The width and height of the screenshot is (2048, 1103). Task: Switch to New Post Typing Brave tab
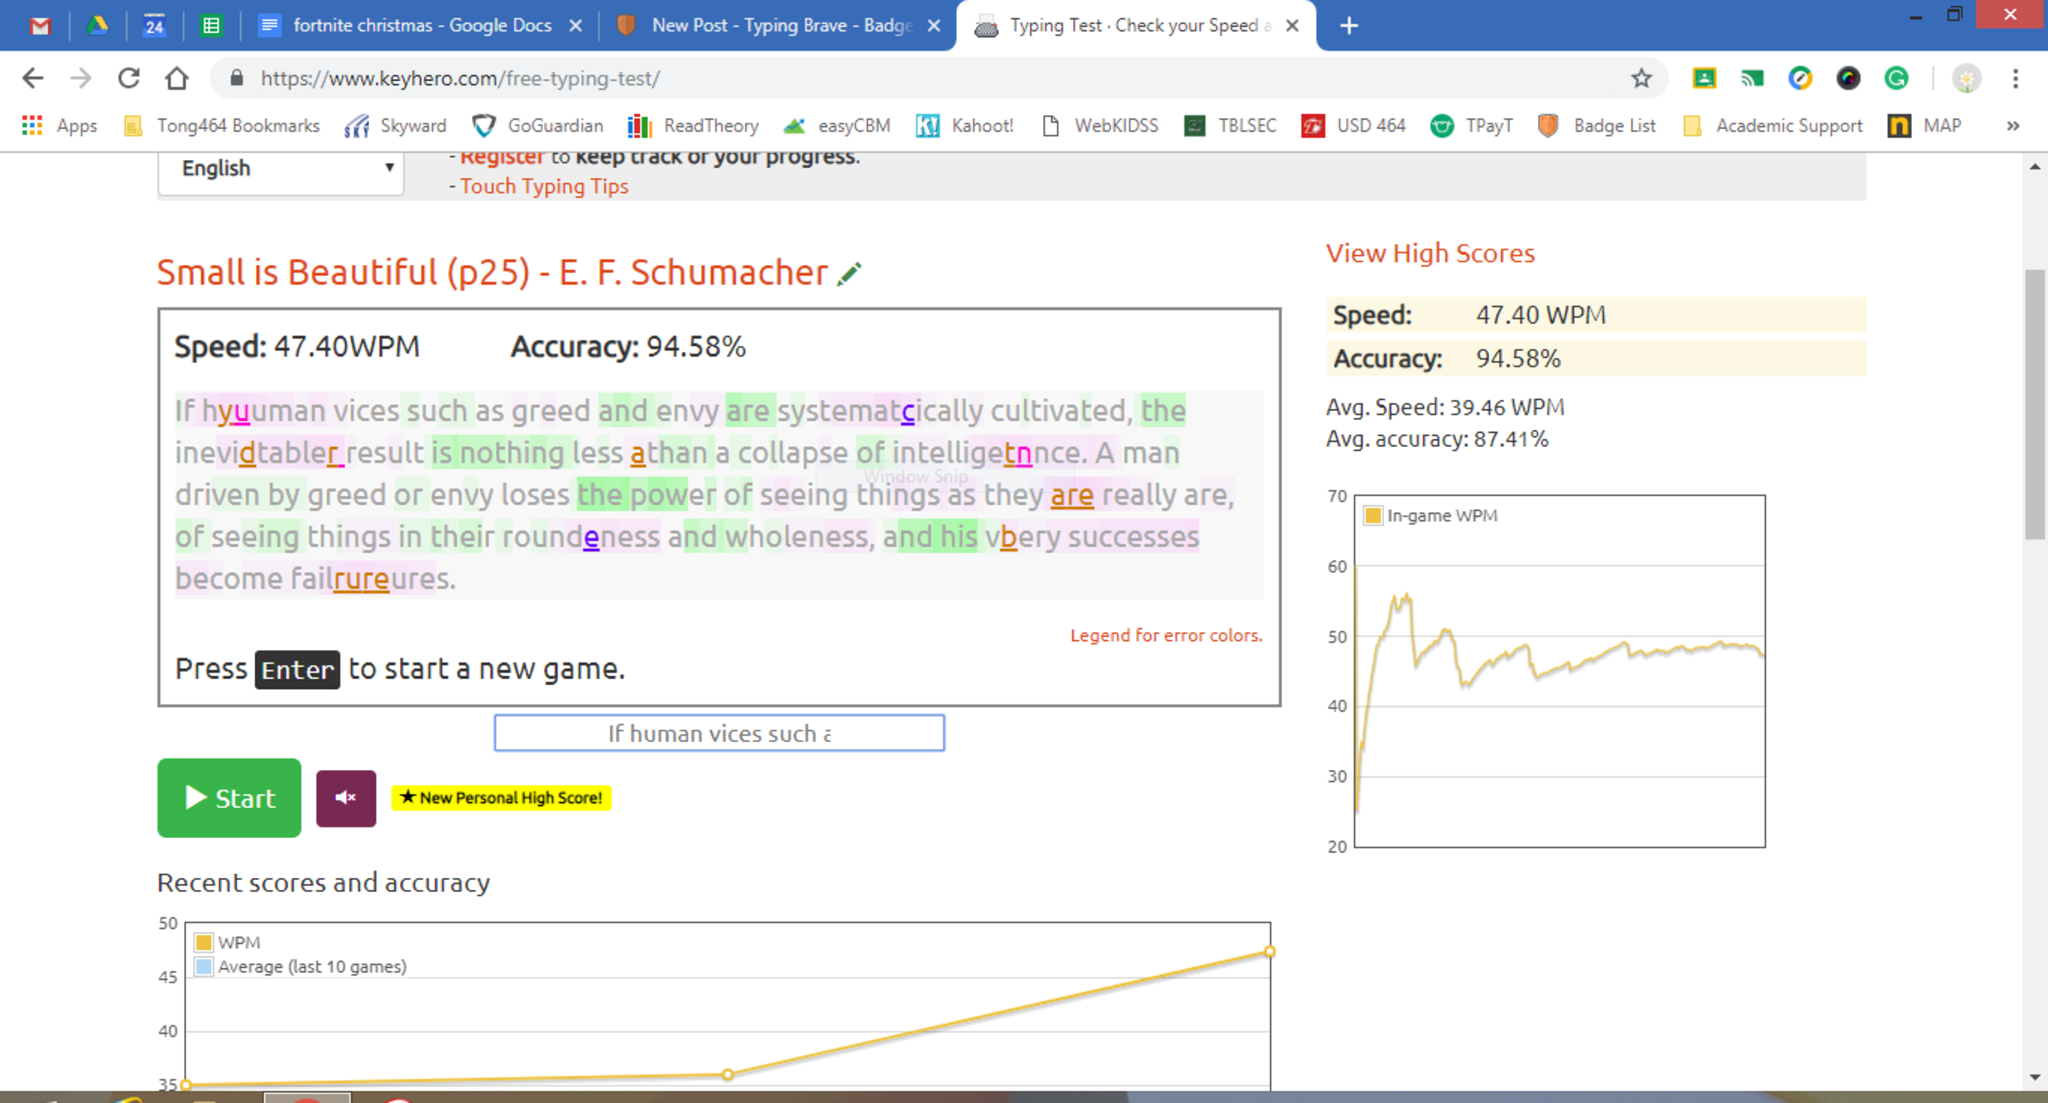[779, 25]
